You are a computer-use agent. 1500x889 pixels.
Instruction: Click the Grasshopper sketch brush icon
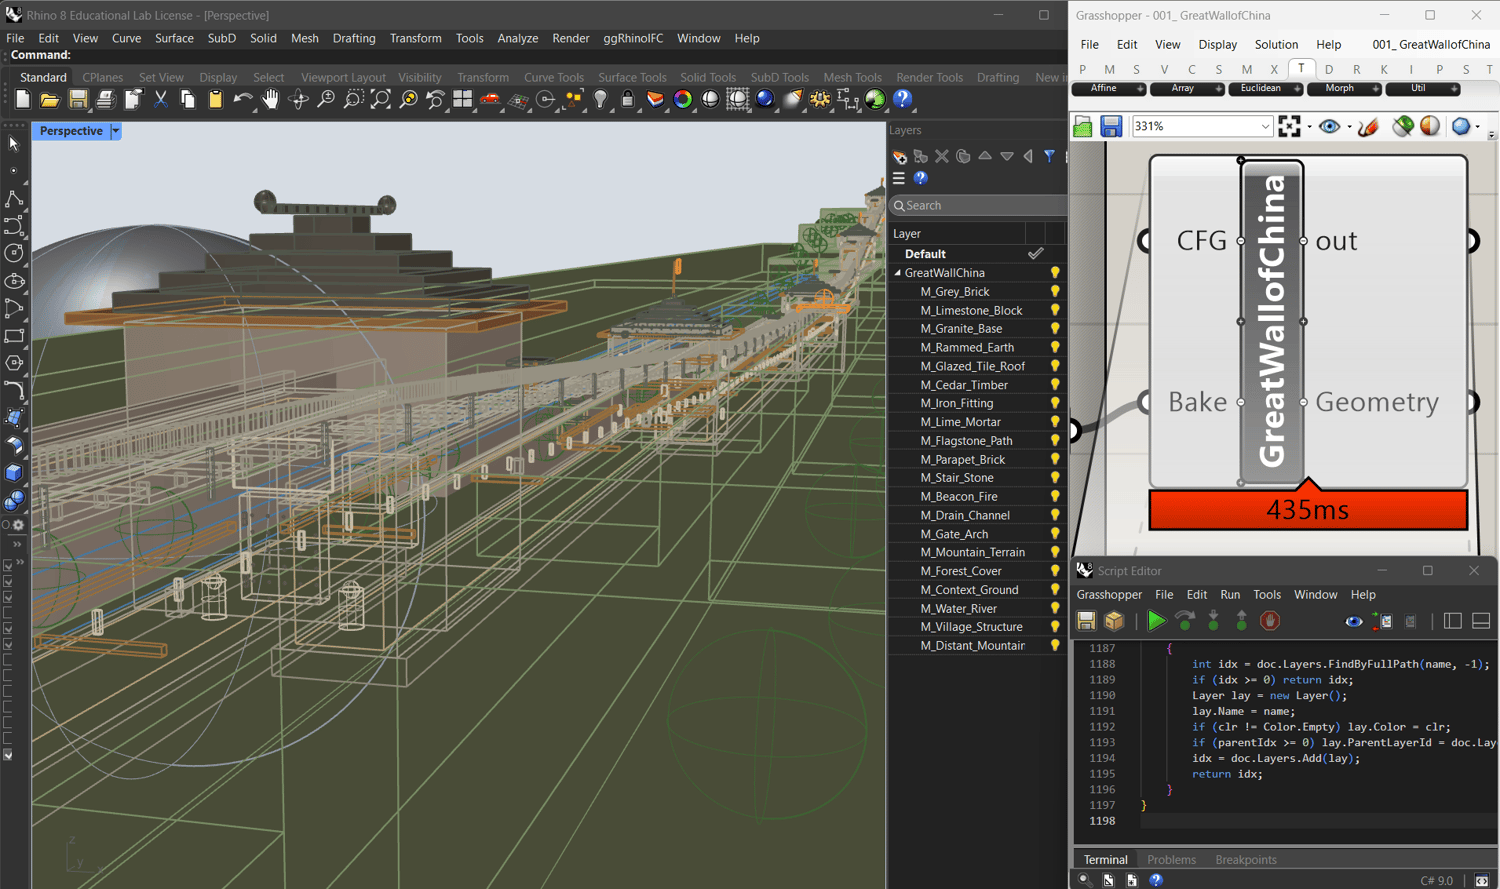tap(1368, 126)
